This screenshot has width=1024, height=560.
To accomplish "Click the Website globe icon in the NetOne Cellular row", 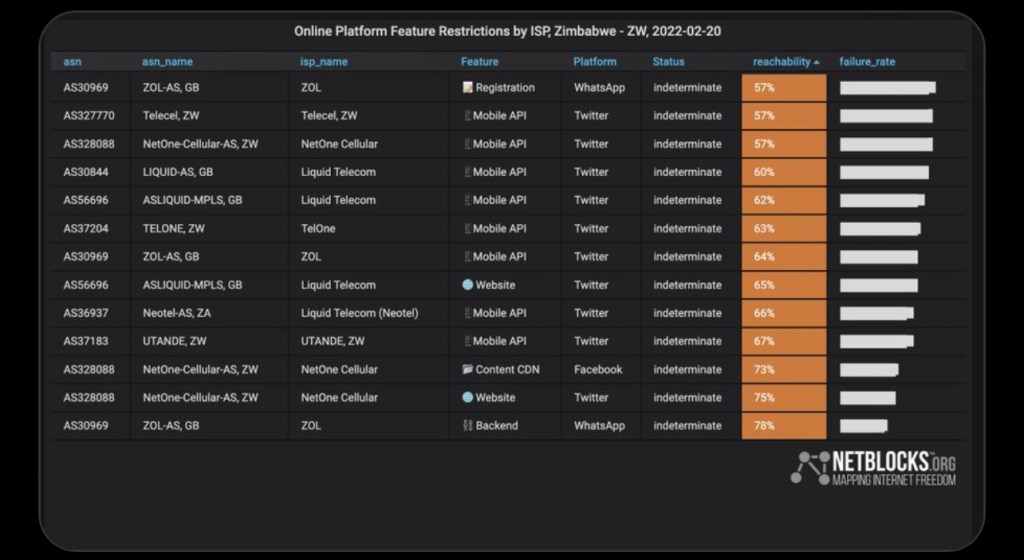I will [467, 398].
